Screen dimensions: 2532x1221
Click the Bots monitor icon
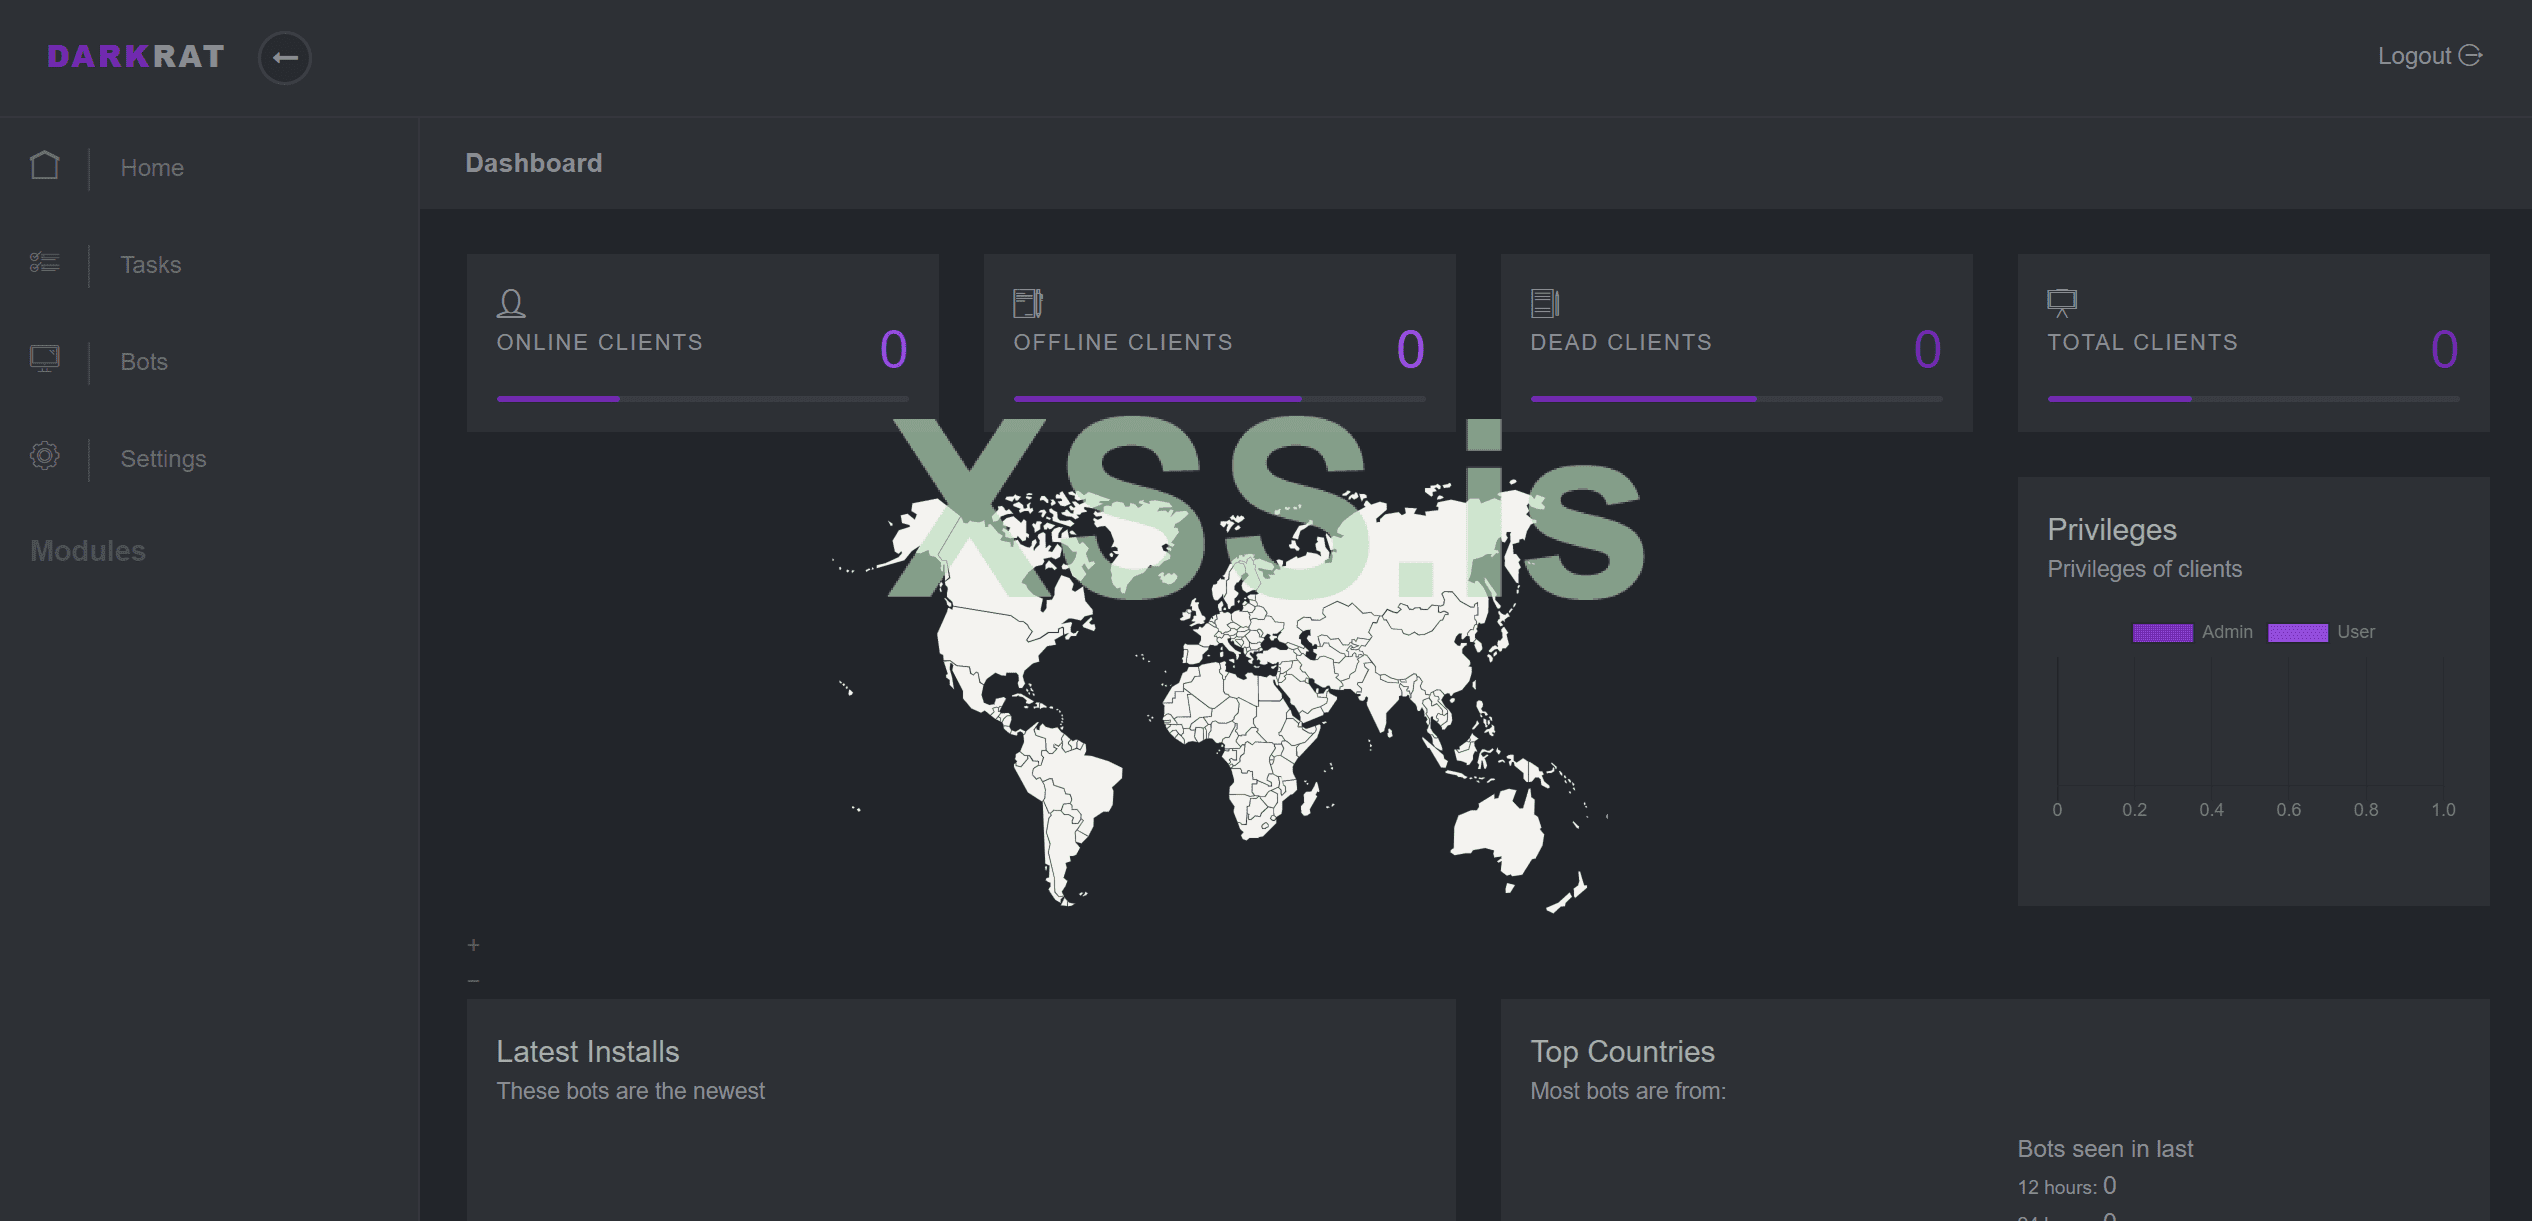click(x=45, y=359)
